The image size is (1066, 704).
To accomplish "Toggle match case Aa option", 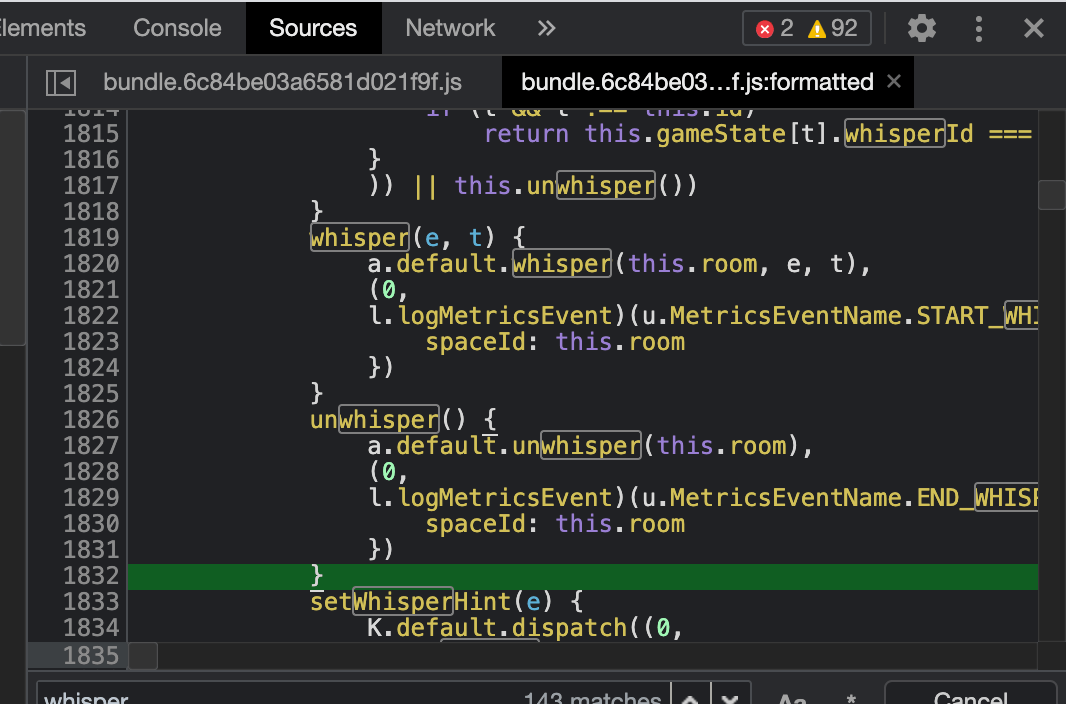I will [792, 697].
